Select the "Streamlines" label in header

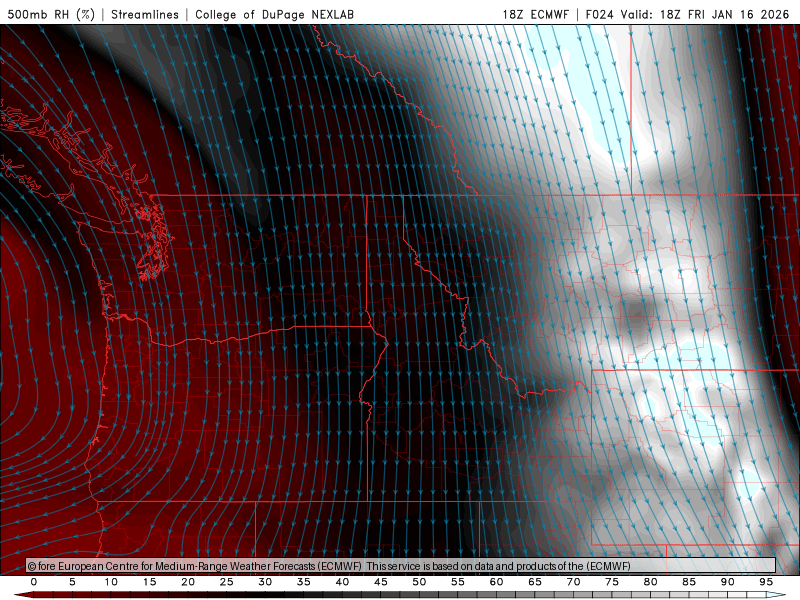(x=145, y=14)
